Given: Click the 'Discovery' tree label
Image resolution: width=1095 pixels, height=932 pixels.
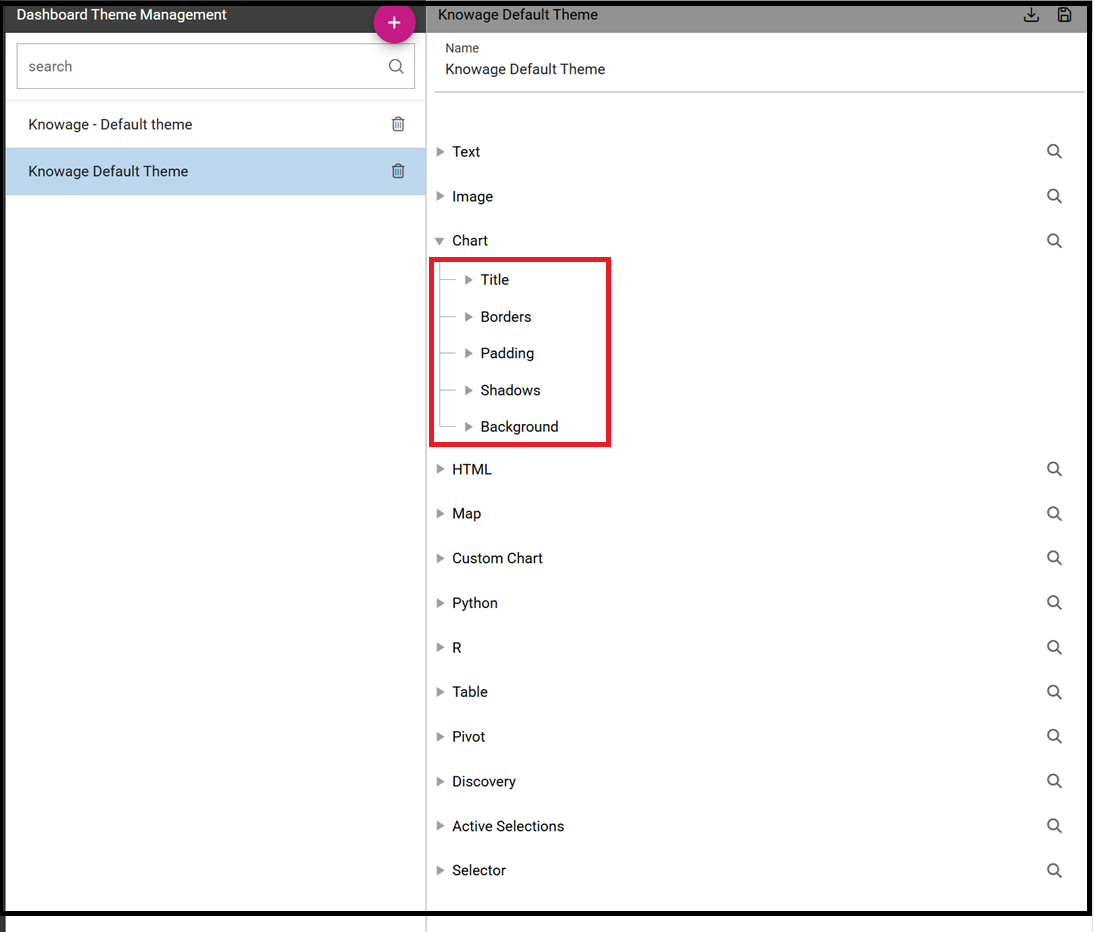Looking at the screenshot, I should (x=484, y=781).
